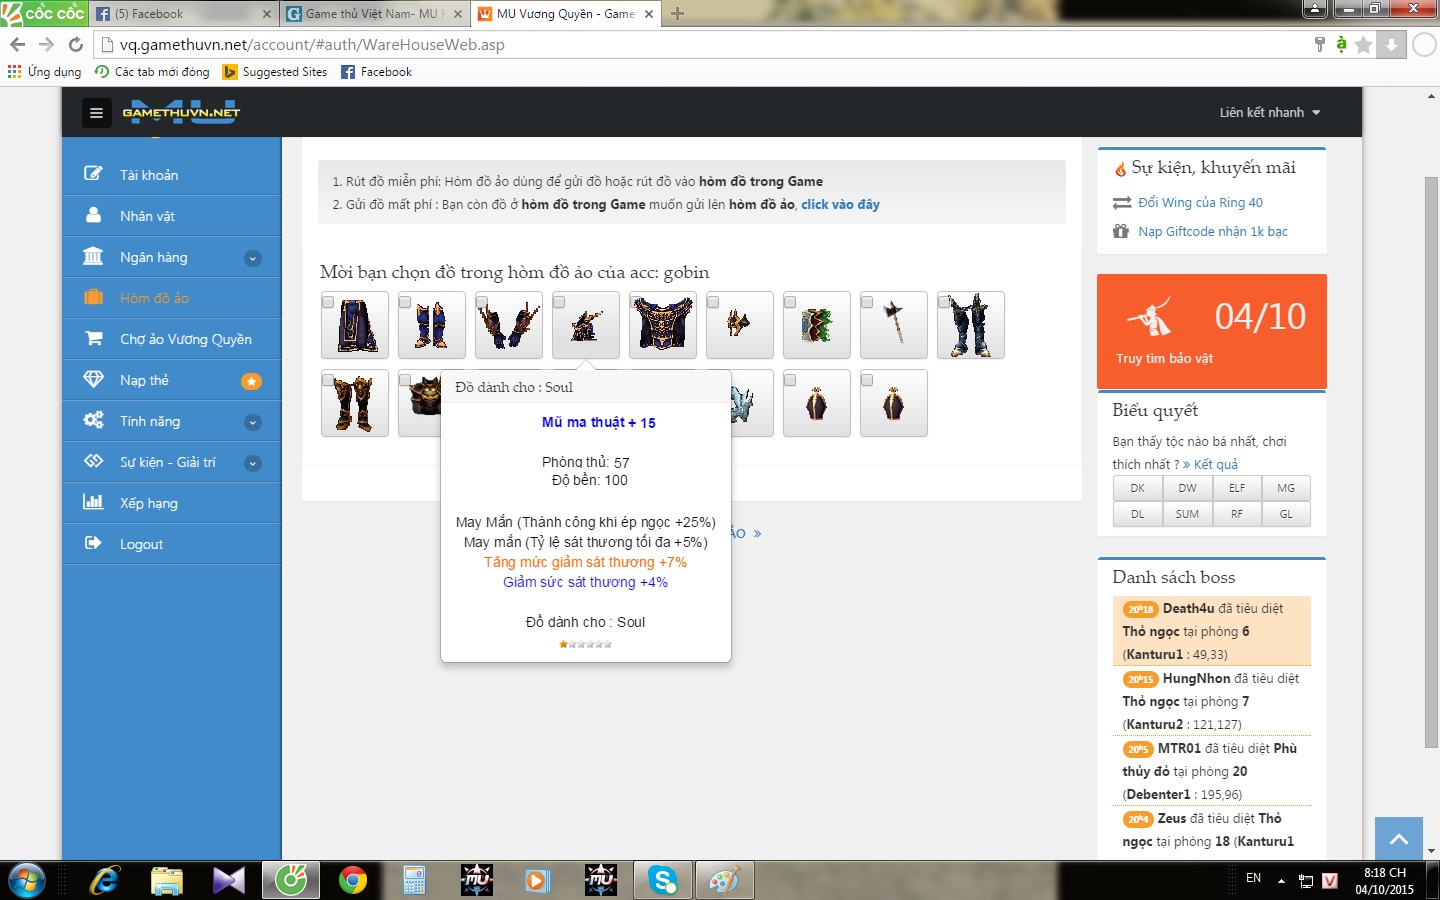Viewport: 1440px width, 900px height.
Task: Click the small golden pauldron item icon
Action: pos(740,325)
